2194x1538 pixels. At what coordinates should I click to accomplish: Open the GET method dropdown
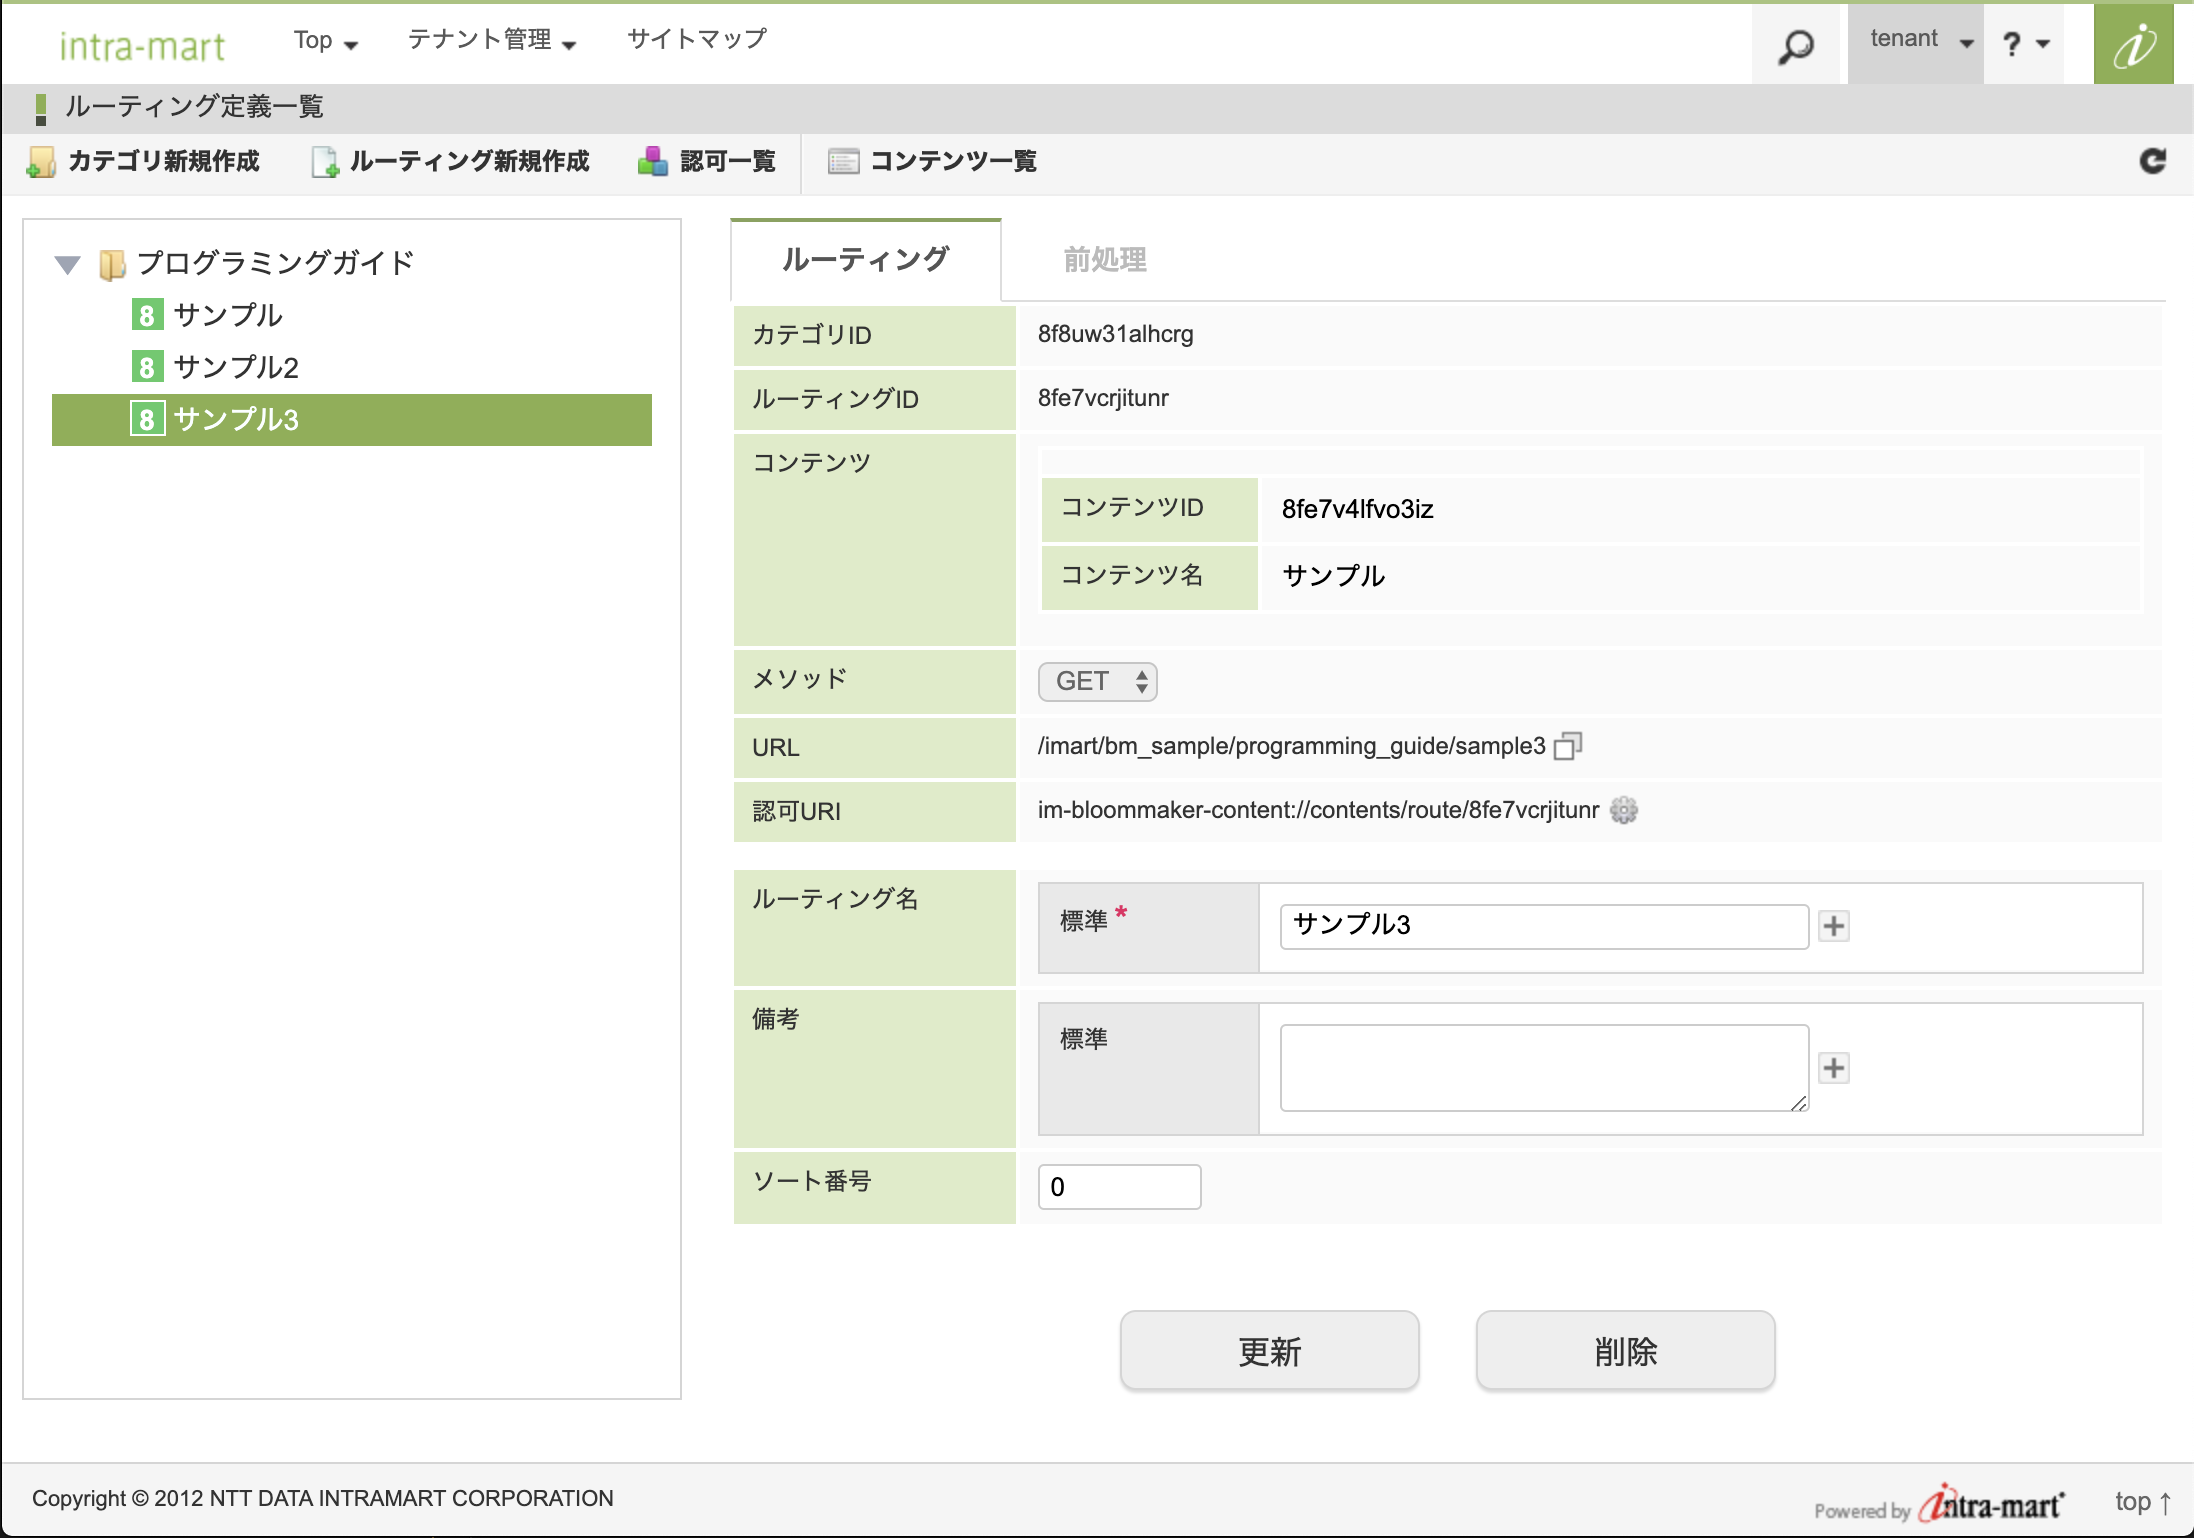pyautogui.click(x=1097, y=682)
